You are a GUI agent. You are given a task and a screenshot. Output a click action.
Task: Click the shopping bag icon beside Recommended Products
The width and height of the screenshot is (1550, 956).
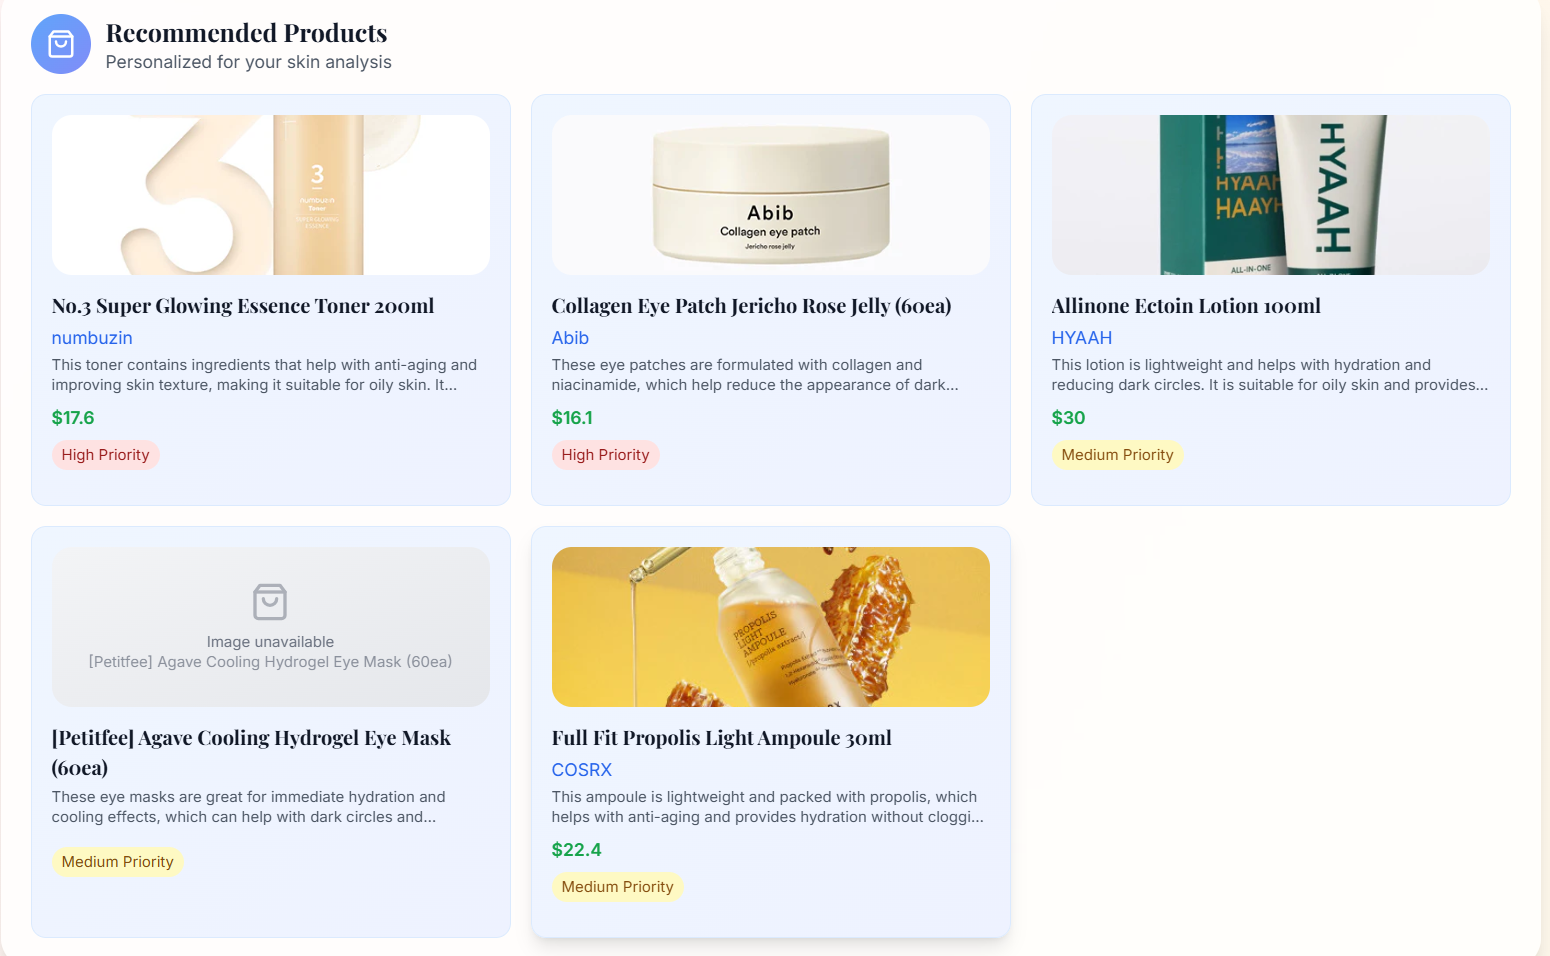(61, 44)
